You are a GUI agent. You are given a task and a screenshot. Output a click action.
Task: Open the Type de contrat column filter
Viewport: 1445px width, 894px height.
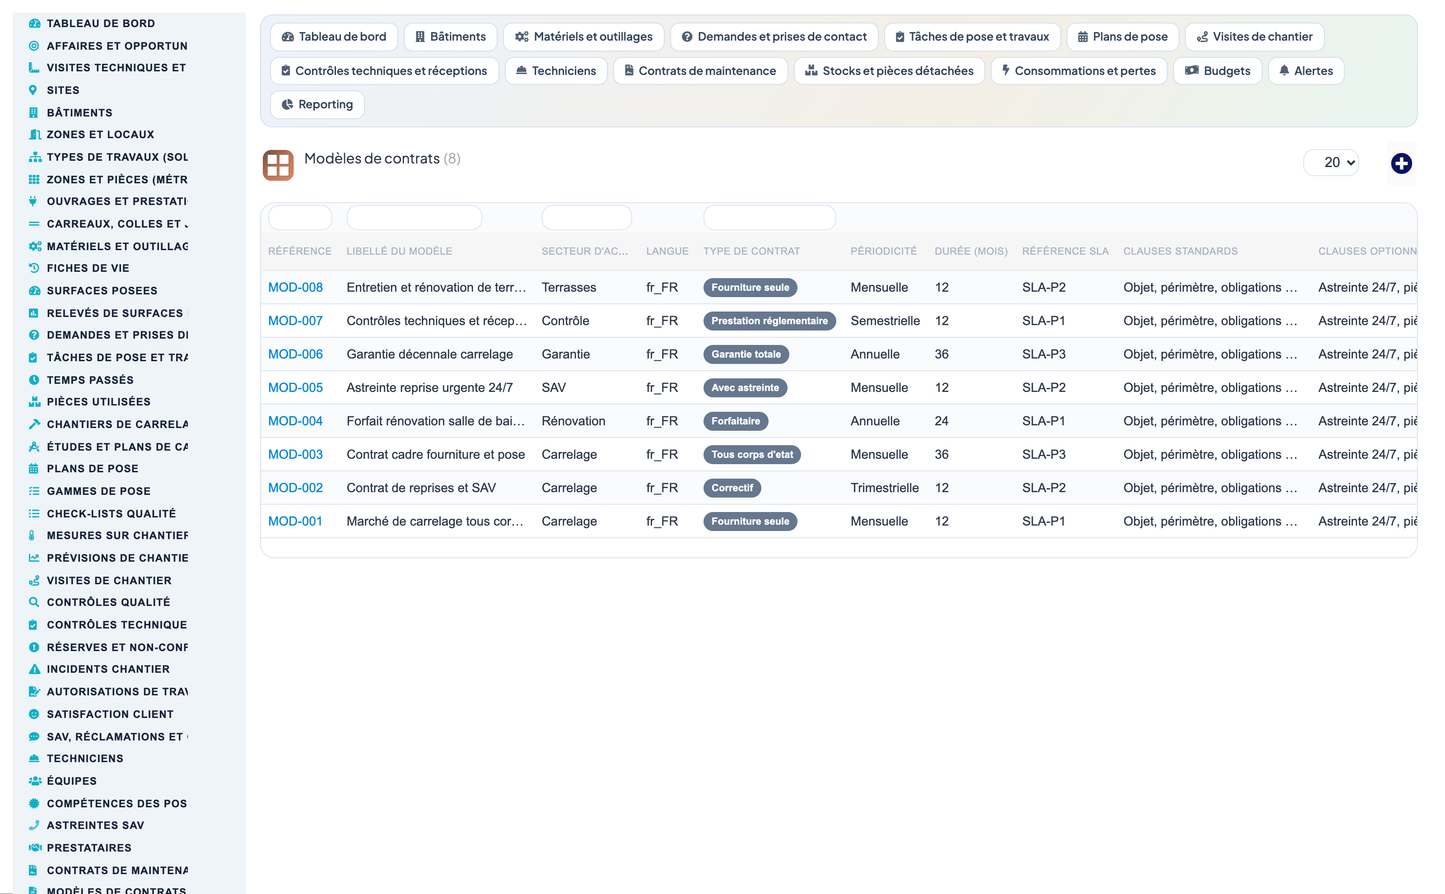coord(769,217)
